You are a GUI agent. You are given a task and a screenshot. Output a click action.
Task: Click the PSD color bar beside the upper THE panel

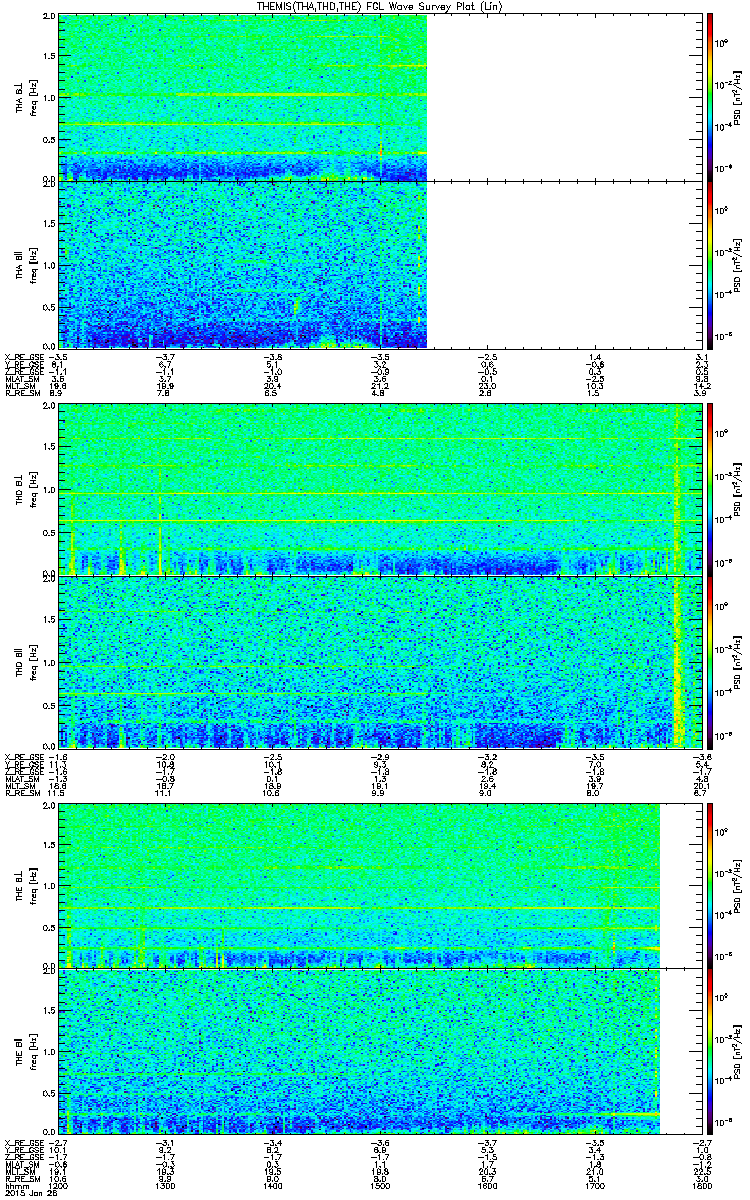[x=709, y=885]
